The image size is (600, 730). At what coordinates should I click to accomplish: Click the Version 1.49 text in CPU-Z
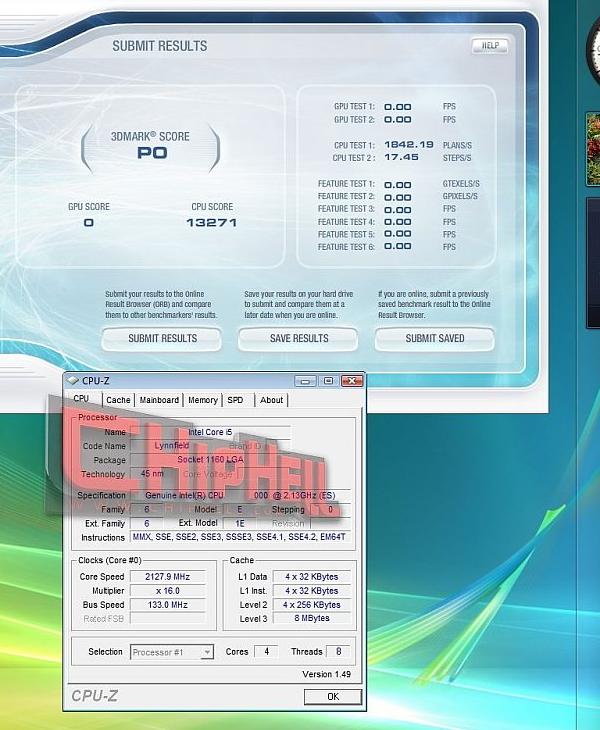pos(326,674)
